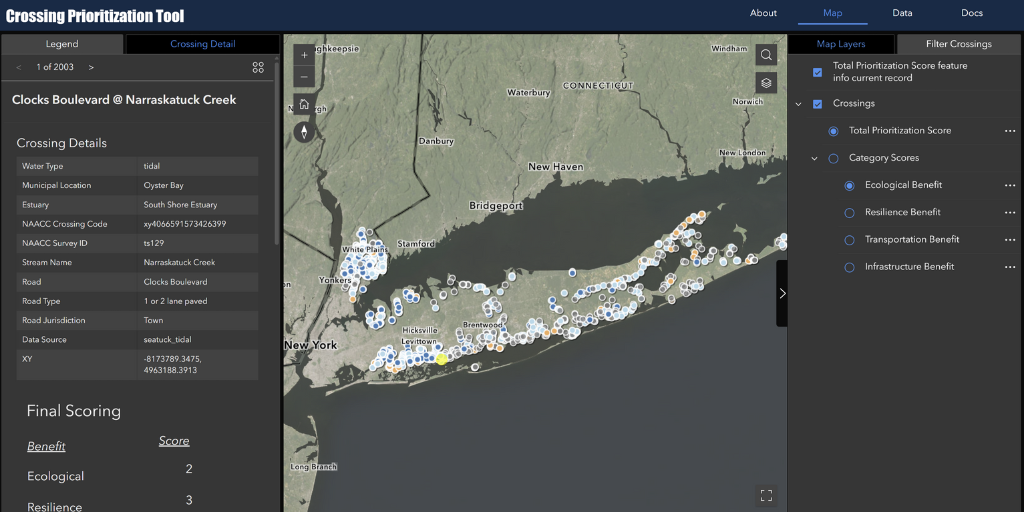Toggle Total Prioritization Score feature info checkbox
Viewport: 1024px width, 512px height.
(x=817, y=72)
